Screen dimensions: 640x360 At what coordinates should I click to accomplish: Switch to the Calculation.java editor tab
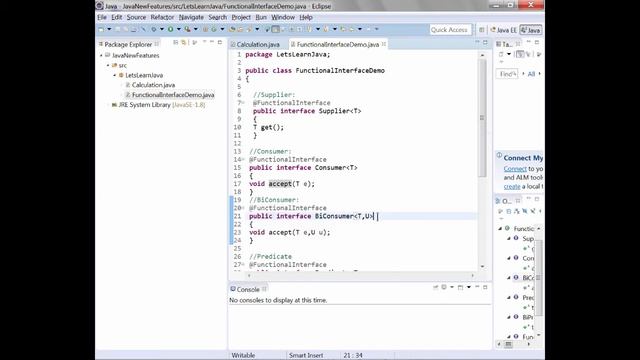pyautogui.click(x=258, y=44)
